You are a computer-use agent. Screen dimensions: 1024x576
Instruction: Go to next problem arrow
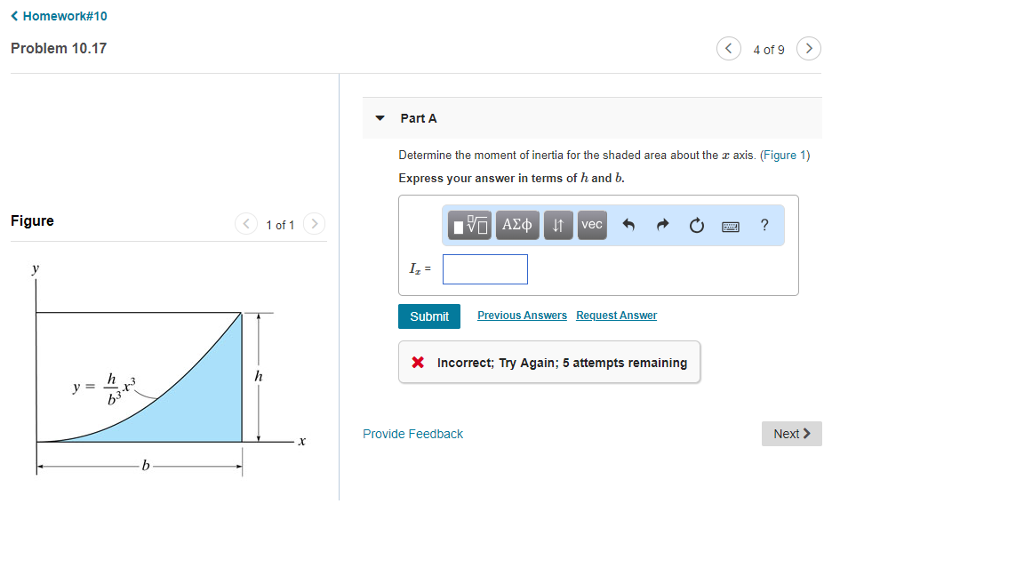[809, 49]
